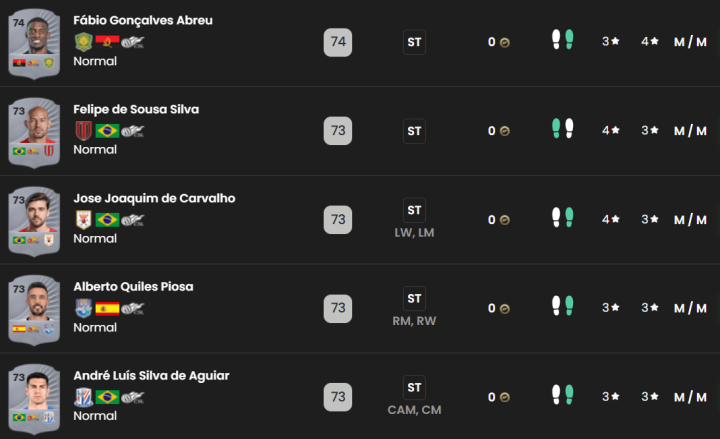This screenshot has width=720, height=439.
Task: Open Jose Joaquim de Carvalho's profile link
Action: click(154, 198)
